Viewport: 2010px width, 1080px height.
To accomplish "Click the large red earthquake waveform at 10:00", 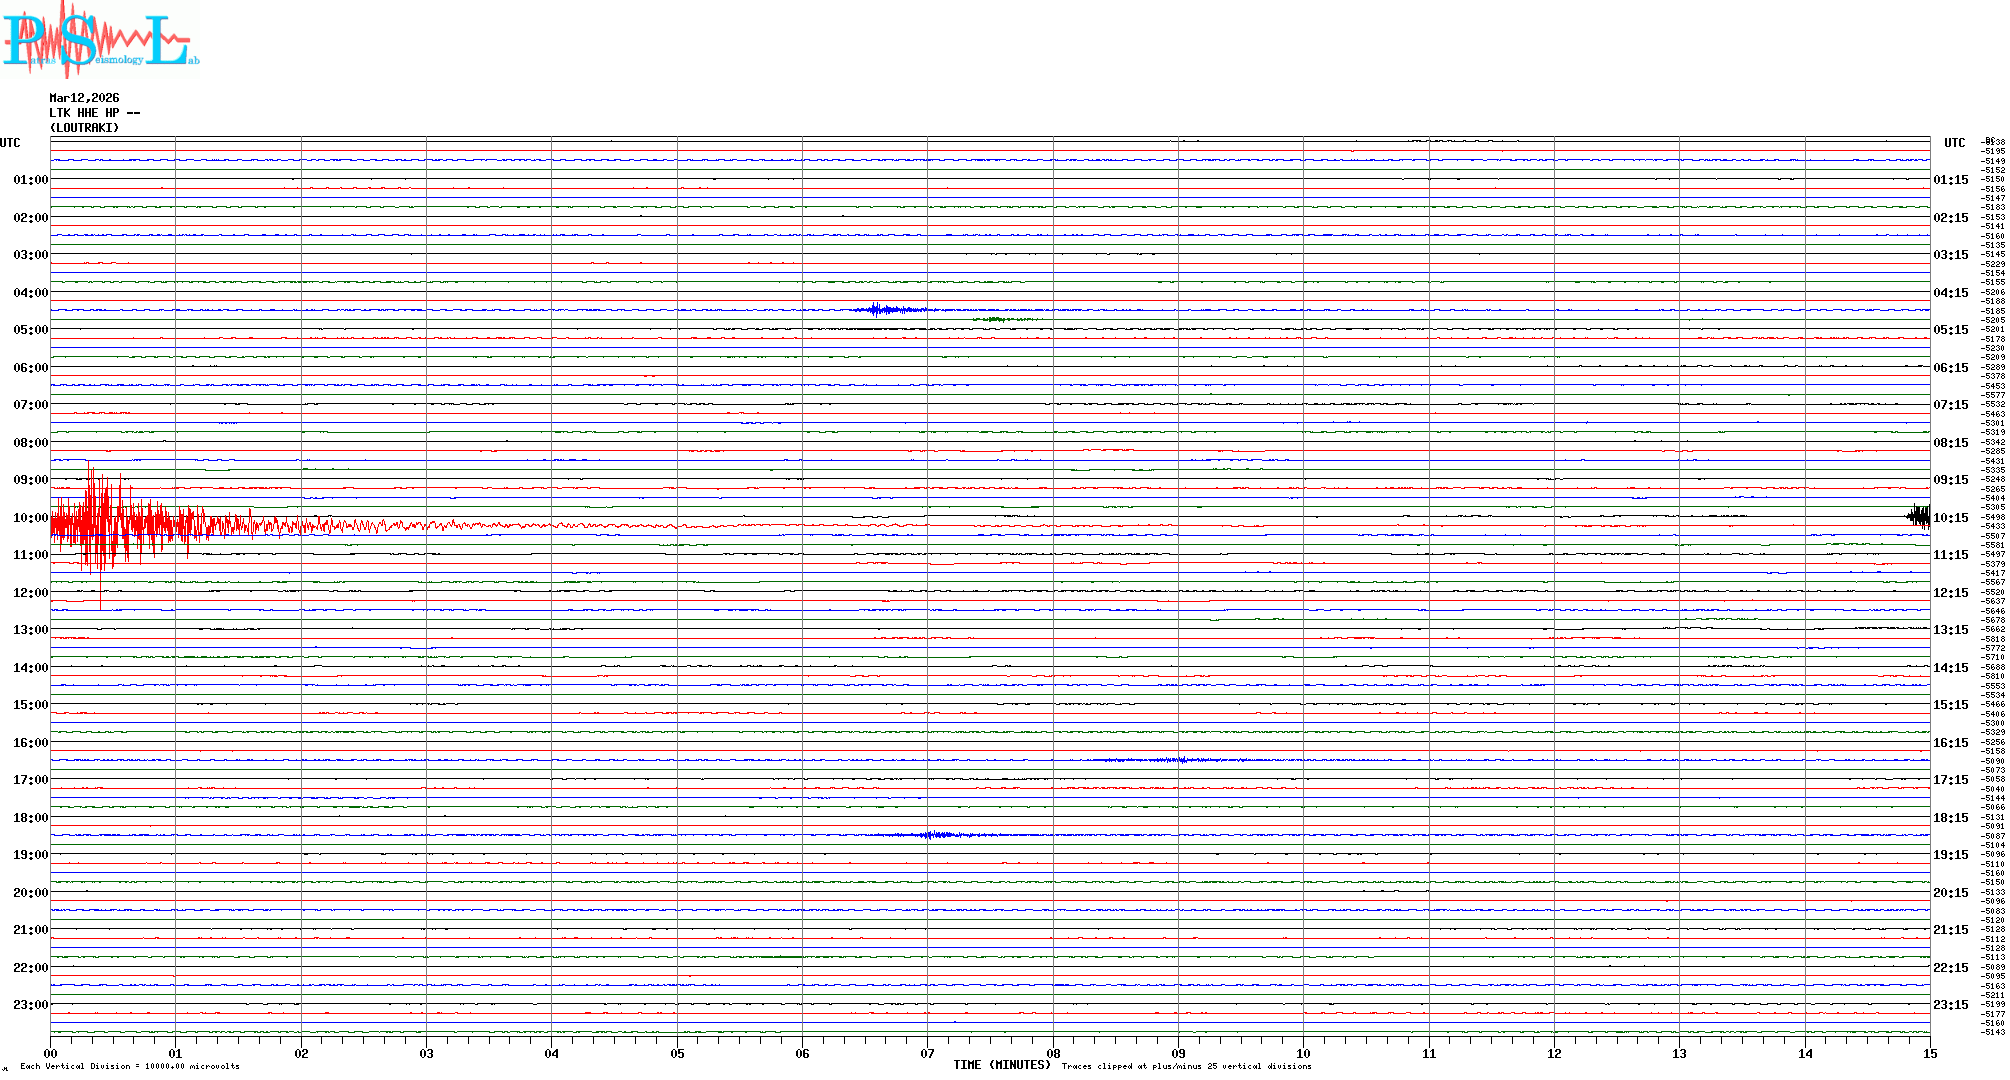I will click(110, 524).
